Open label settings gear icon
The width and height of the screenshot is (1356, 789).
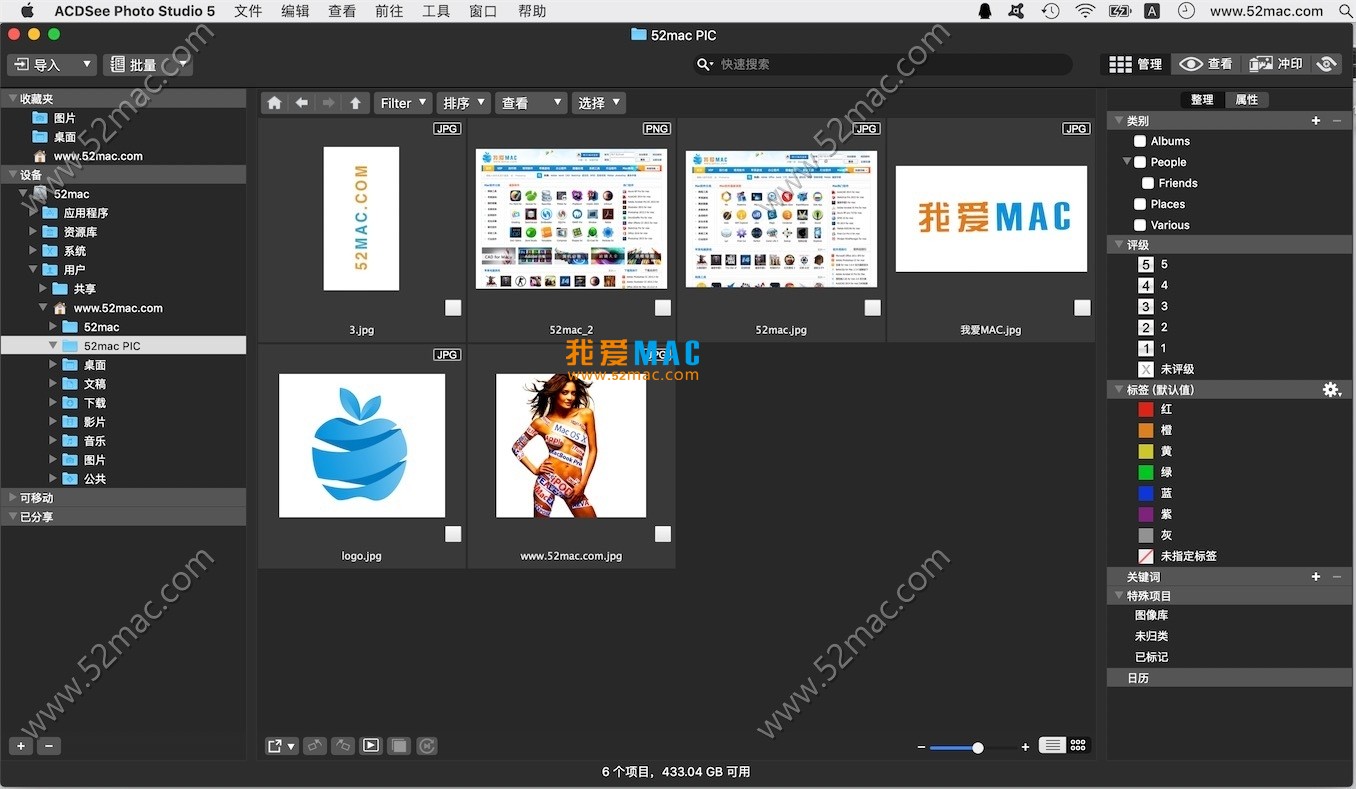(1331, 390)
